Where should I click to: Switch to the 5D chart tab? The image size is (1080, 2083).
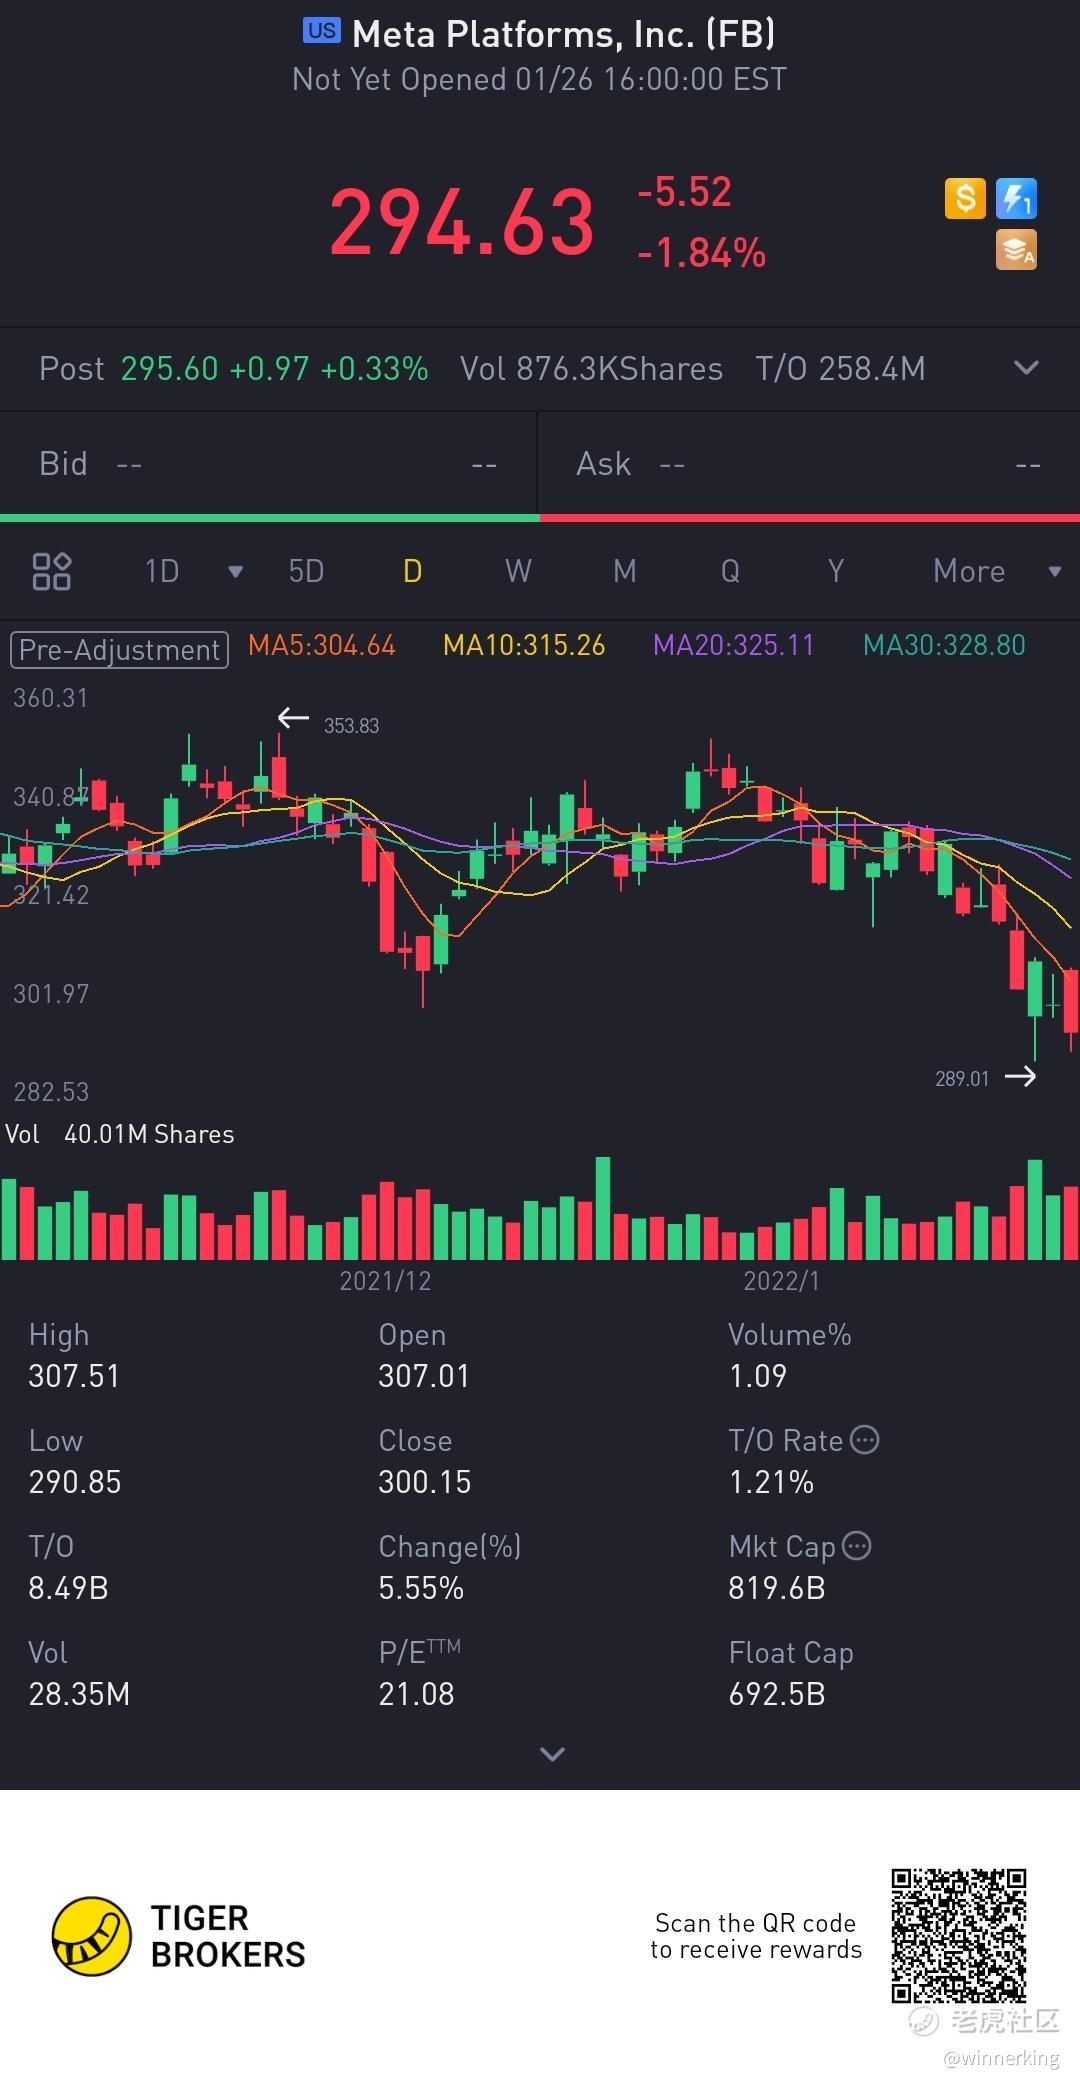click(306, 571)
